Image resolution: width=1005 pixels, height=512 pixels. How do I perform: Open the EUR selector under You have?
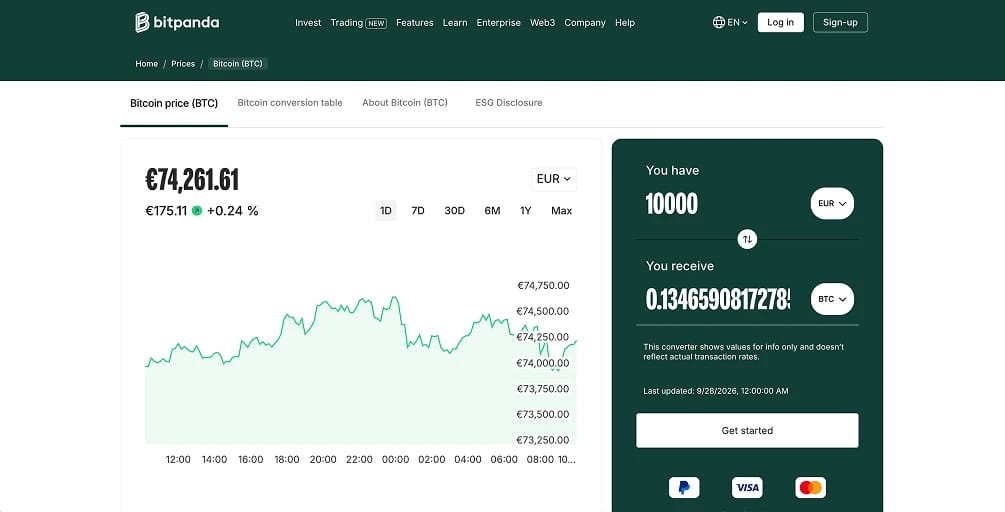(x=832, y=204)
